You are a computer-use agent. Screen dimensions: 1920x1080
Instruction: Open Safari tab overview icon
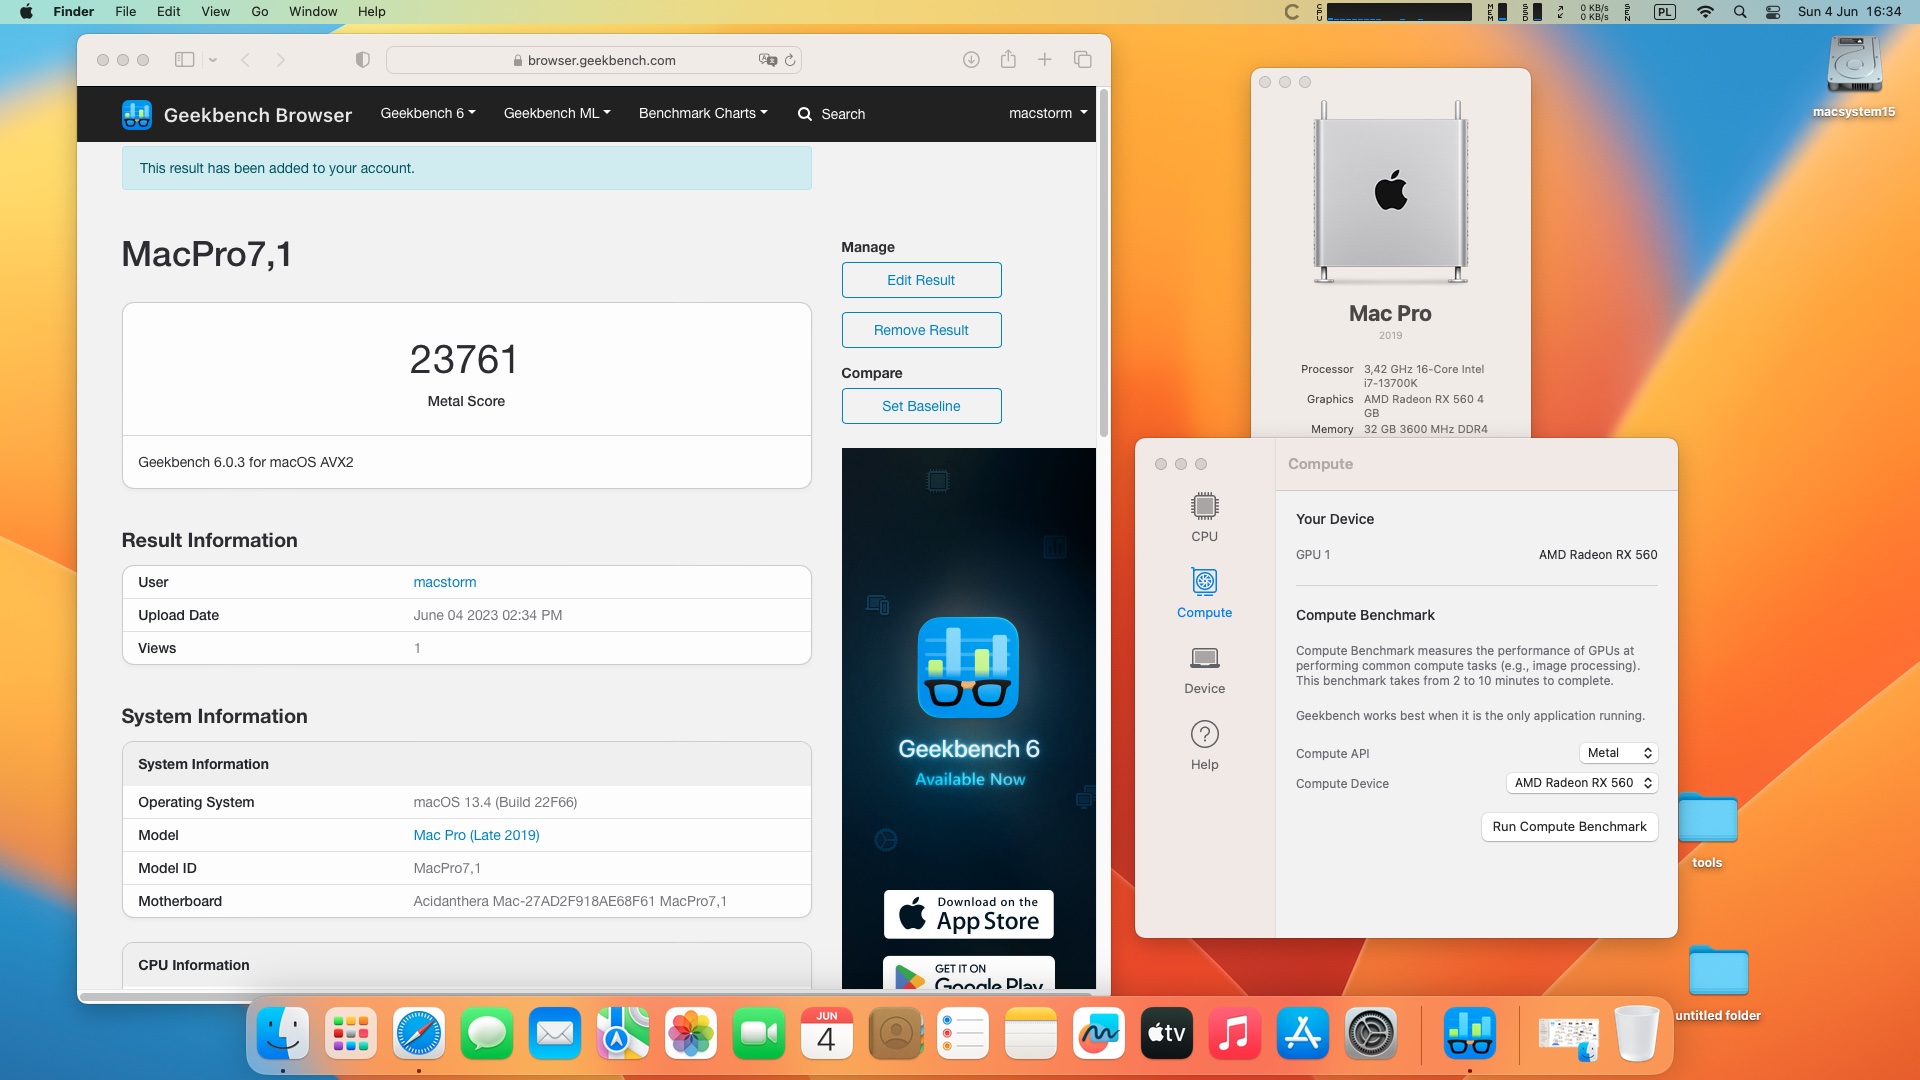[x=1082, y=60]
